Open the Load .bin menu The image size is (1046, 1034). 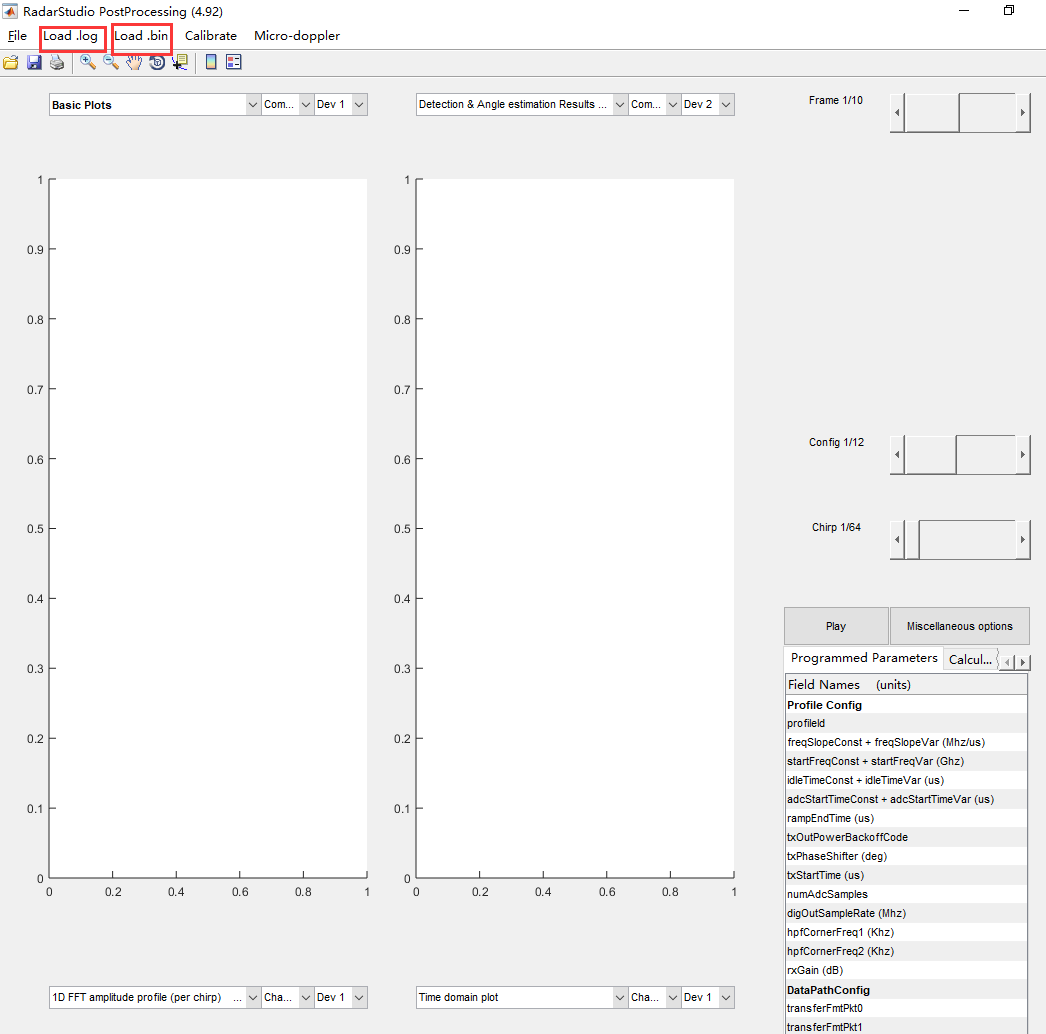point(141,36)
